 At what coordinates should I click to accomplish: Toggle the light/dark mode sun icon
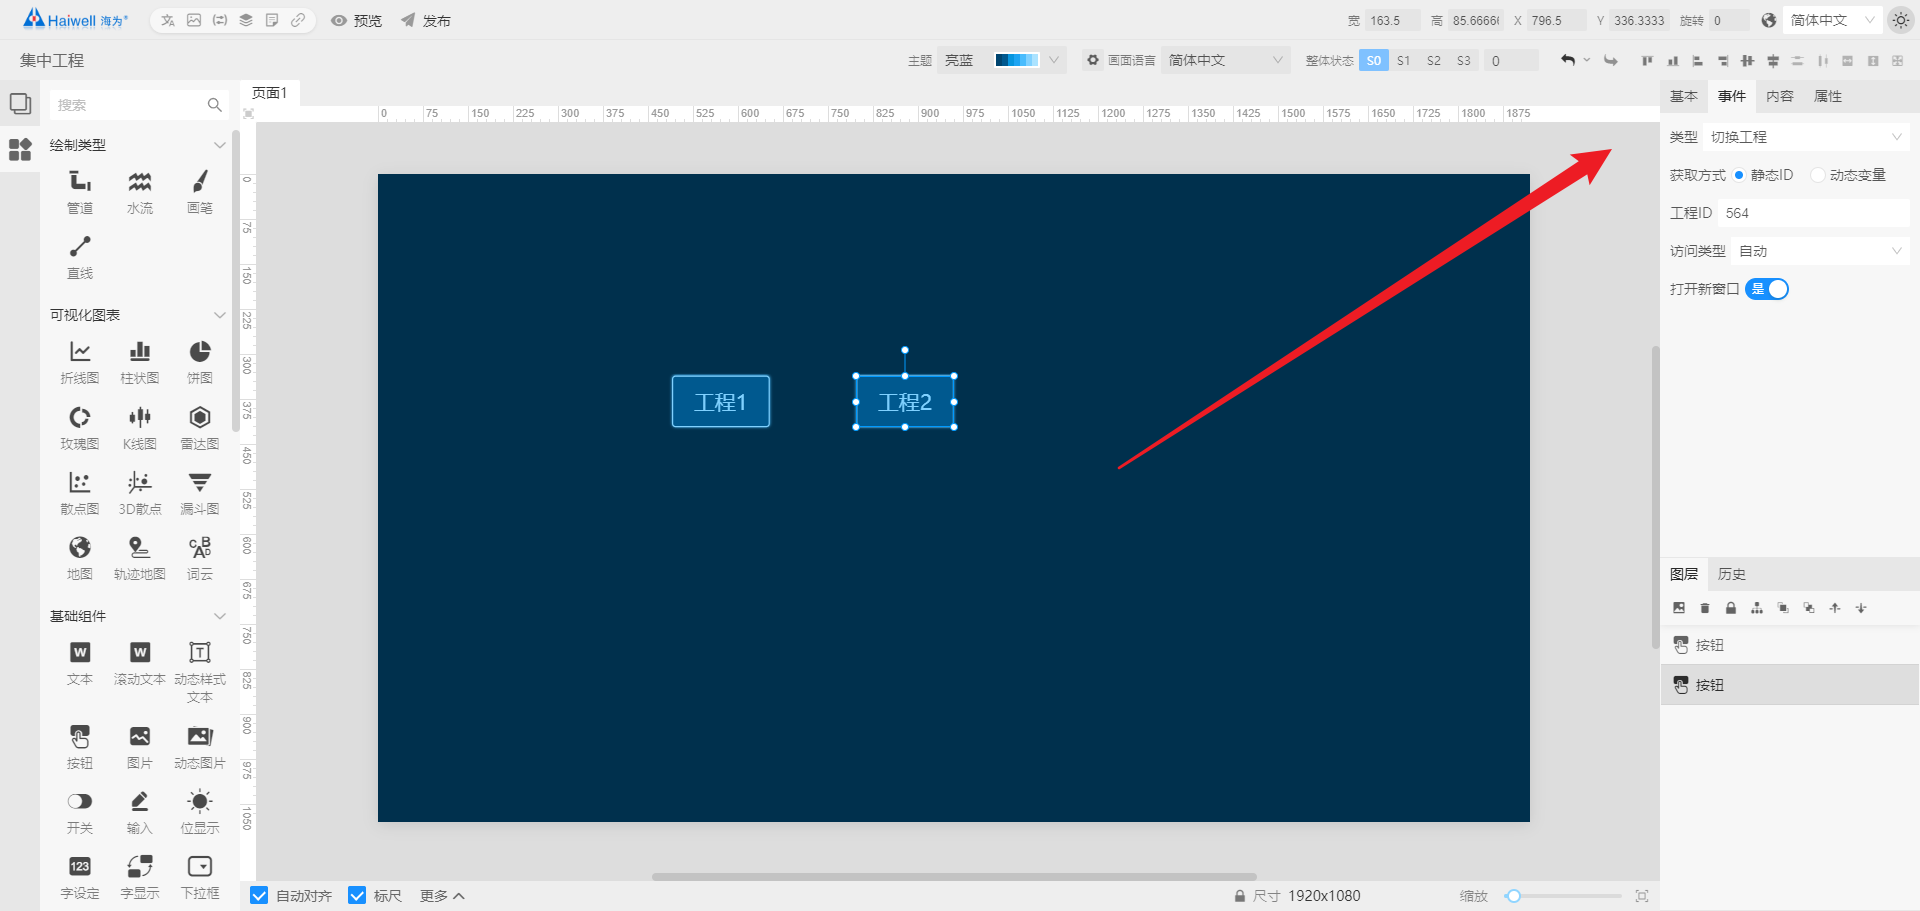click(1900, 20)
